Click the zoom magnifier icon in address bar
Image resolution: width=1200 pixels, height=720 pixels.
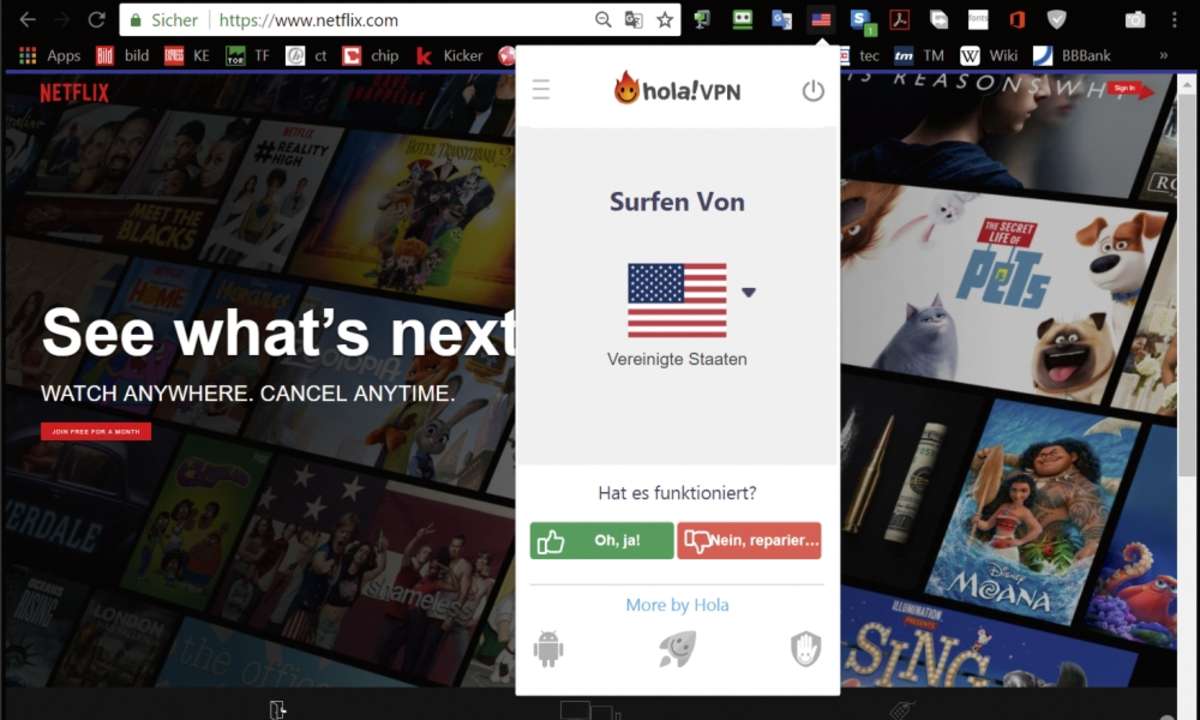pos(603,19)
